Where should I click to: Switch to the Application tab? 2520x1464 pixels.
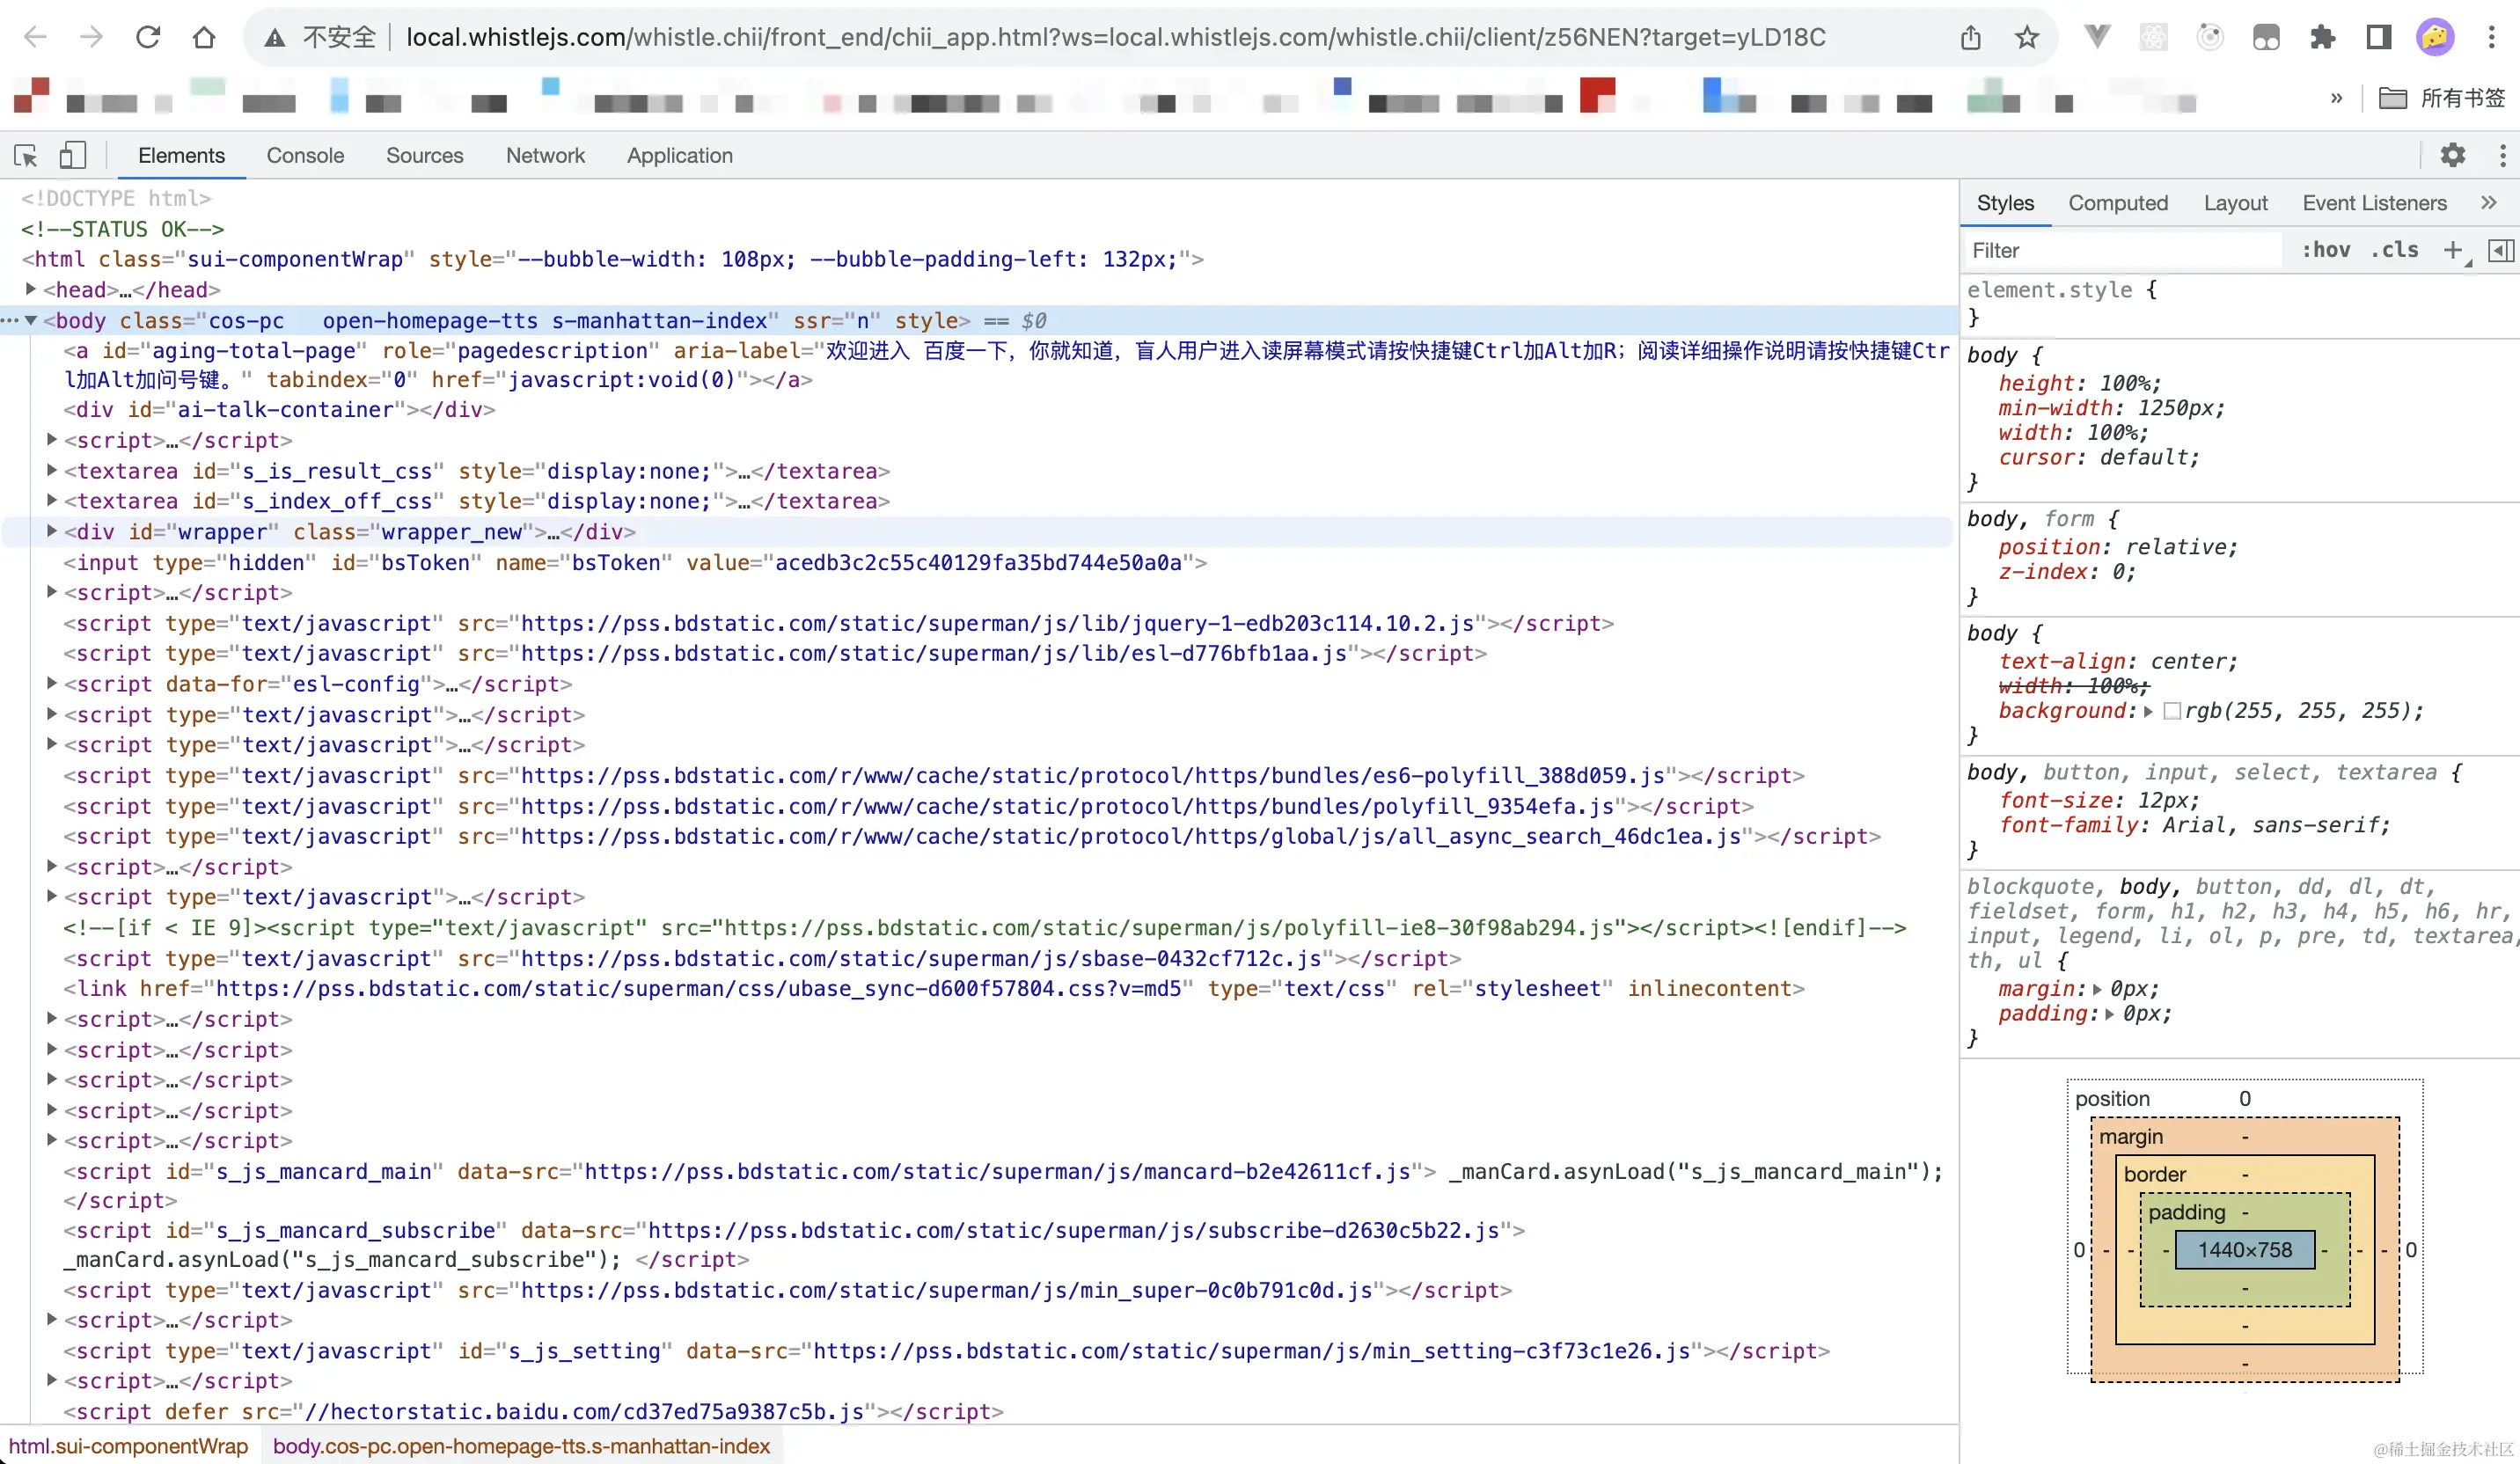coord(680,155)
